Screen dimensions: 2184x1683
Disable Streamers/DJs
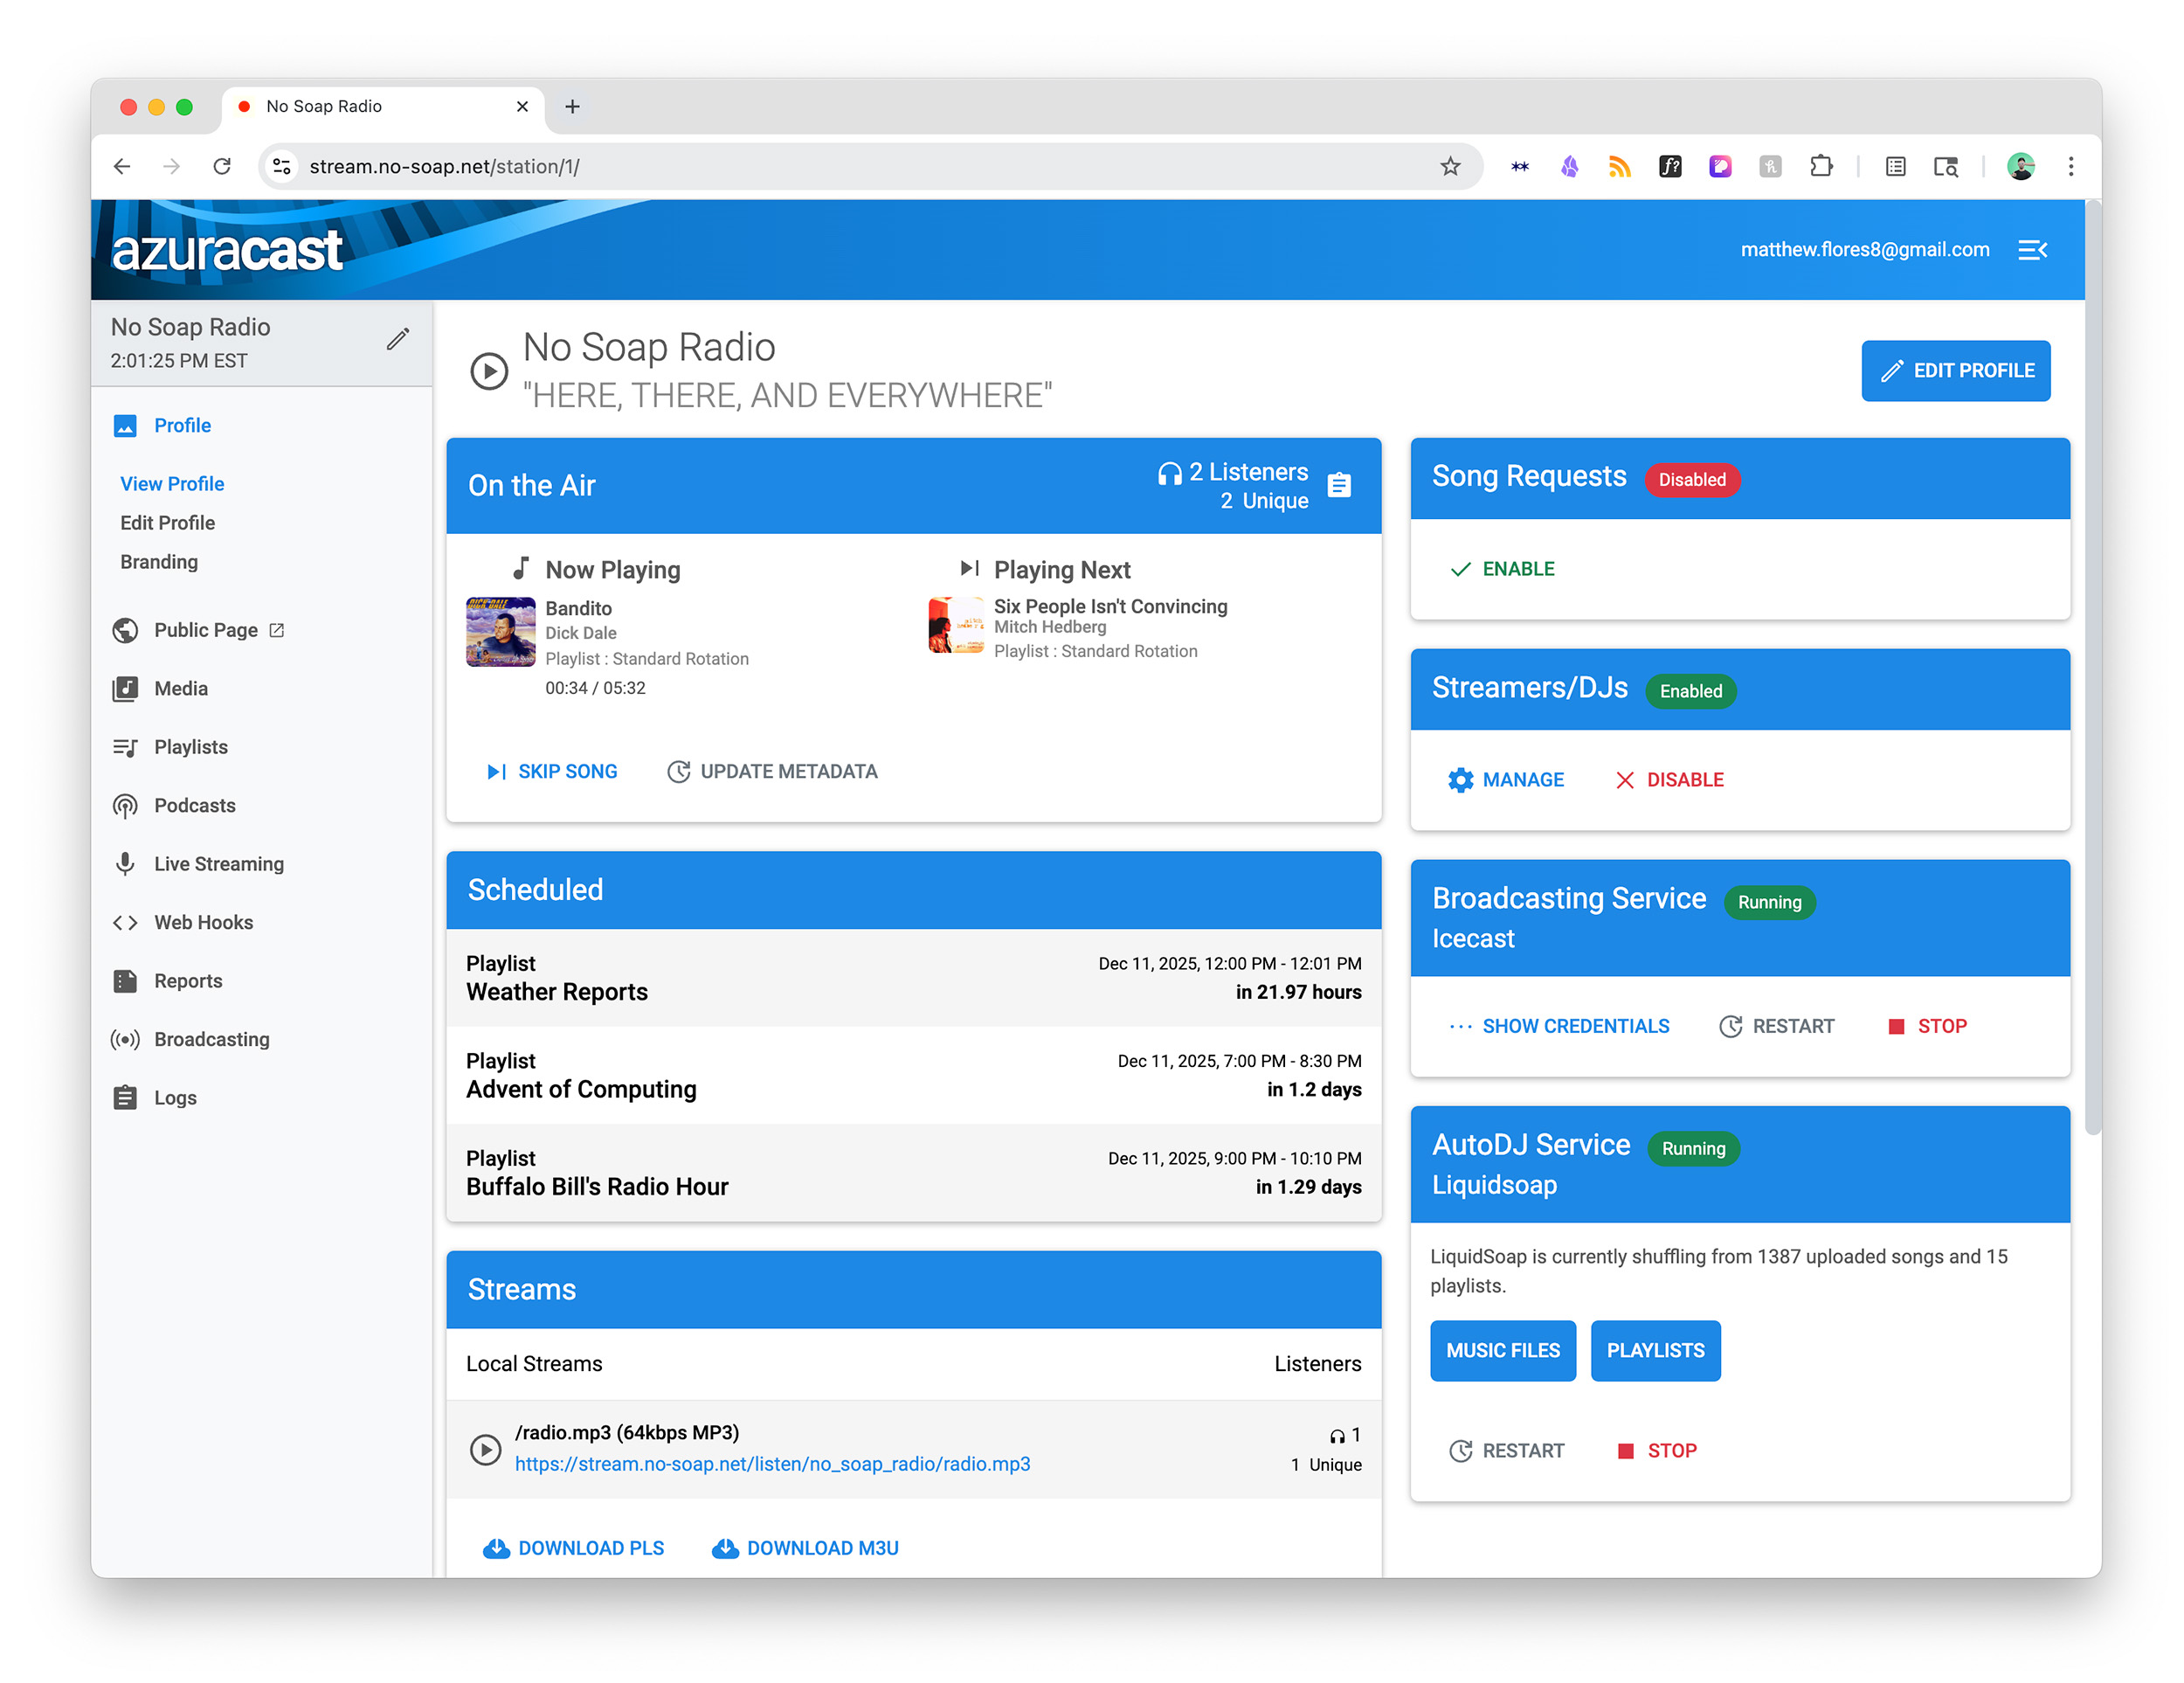[1669, 780]
